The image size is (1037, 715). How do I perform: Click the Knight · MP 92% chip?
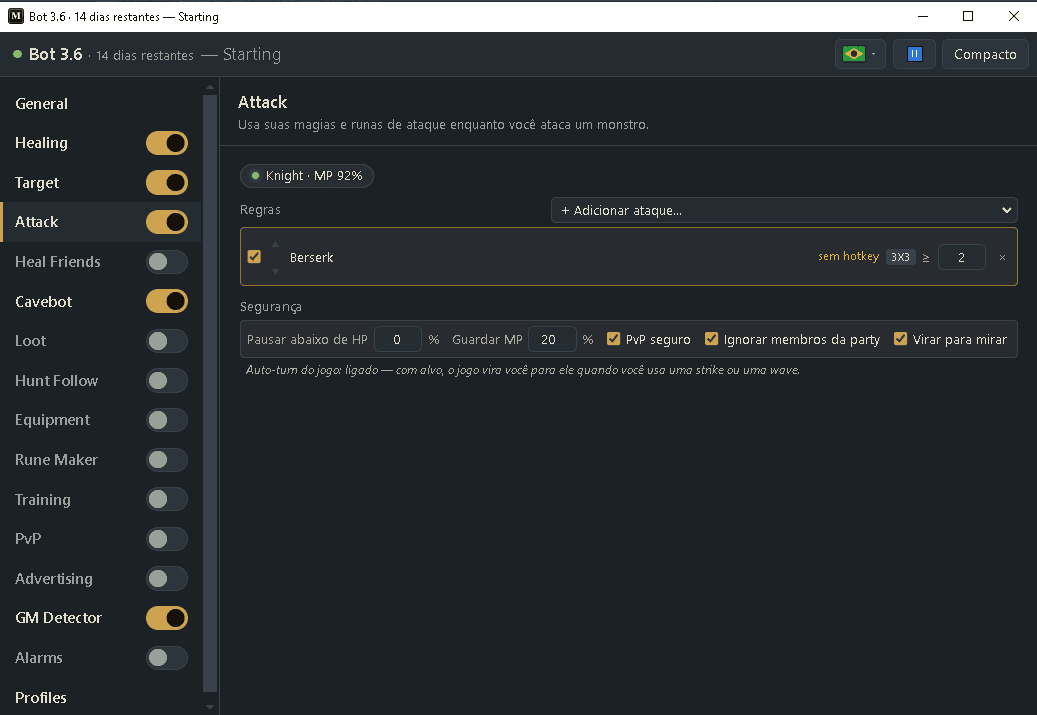[x=307, y=176]
